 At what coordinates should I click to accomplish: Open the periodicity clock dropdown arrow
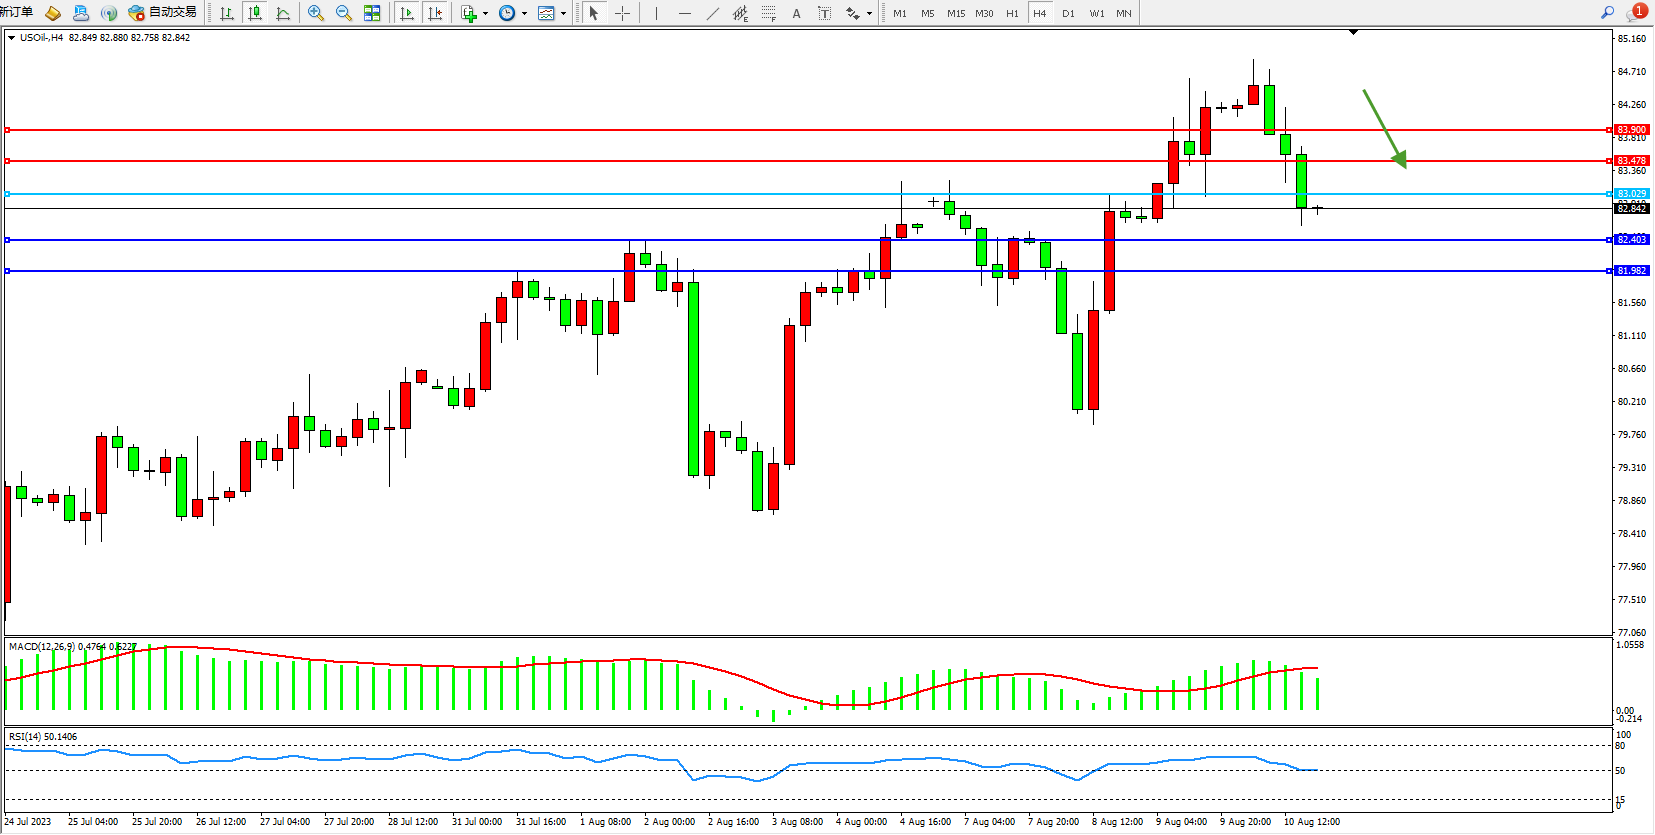tap(524, 14)
